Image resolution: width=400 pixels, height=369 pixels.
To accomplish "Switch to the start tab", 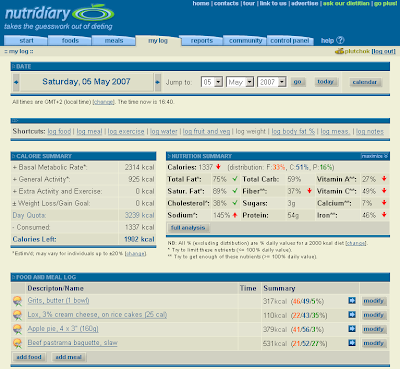I will click(x=26, y=41).
